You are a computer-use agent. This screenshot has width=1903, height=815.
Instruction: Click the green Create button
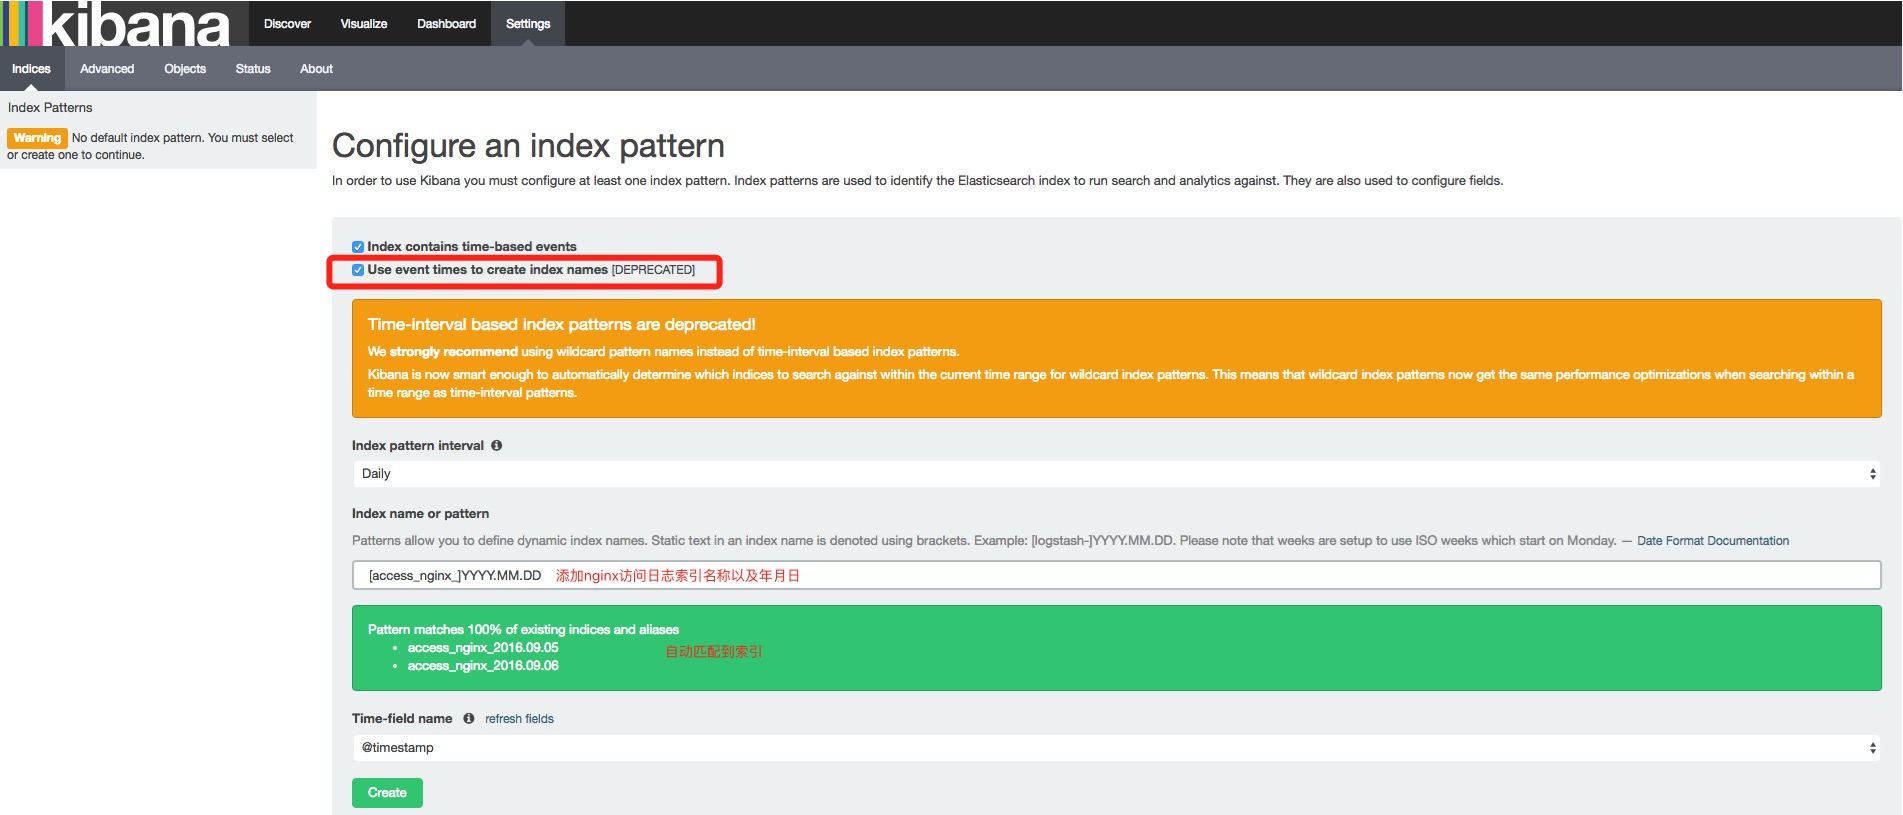click(x=387, y=793)
